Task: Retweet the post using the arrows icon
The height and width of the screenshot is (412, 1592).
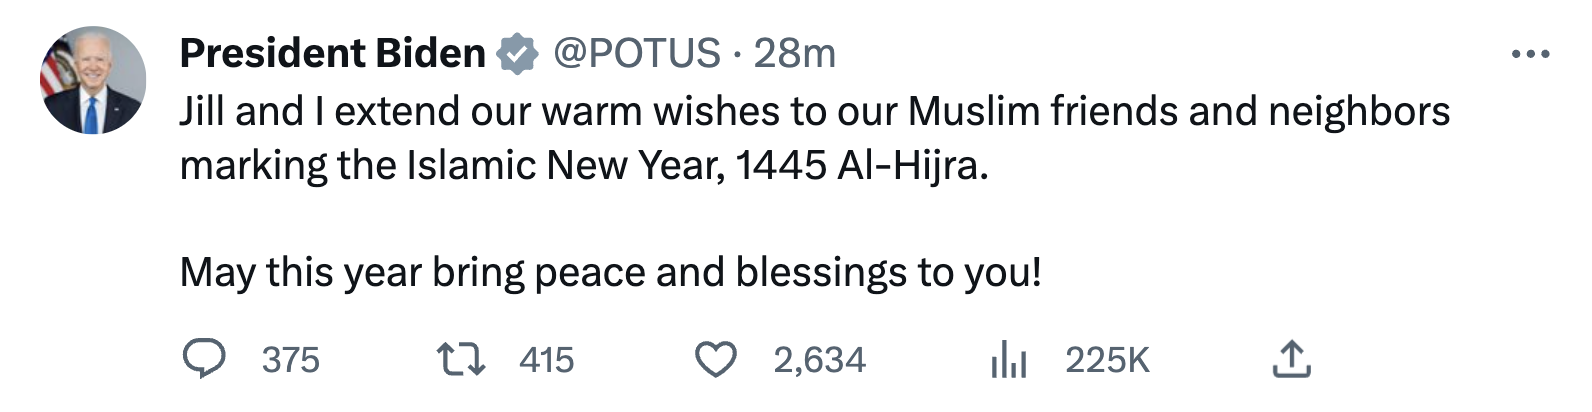Action: [462, 359]
